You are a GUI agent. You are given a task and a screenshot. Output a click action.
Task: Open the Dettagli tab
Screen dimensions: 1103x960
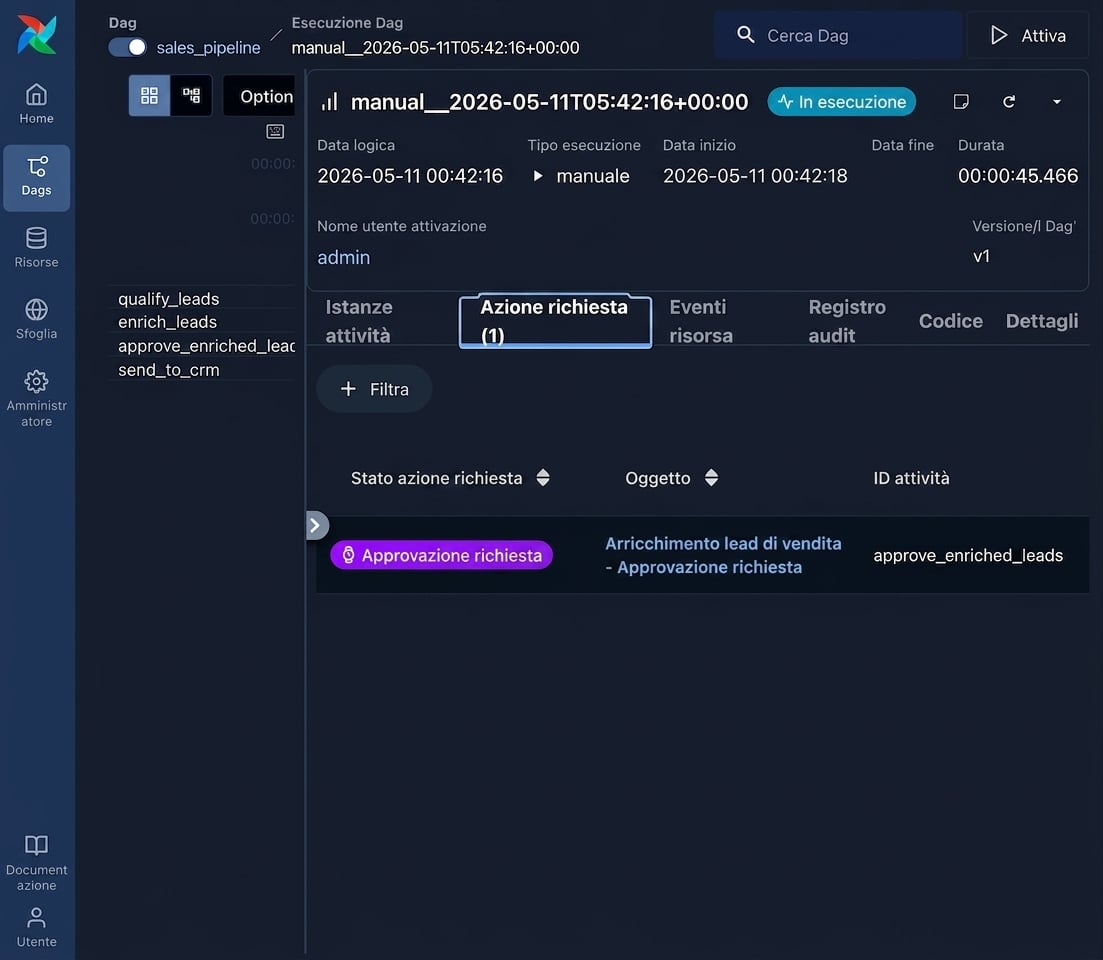pyautogui.click(x=1042, y=321)
